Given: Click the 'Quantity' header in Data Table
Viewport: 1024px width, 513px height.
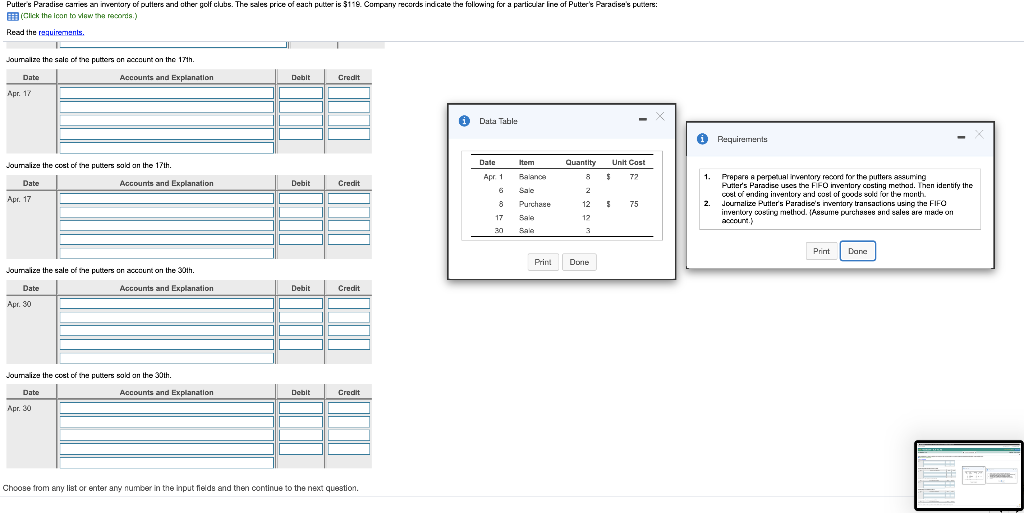Looking at the screenshot, I should [581, 163].
